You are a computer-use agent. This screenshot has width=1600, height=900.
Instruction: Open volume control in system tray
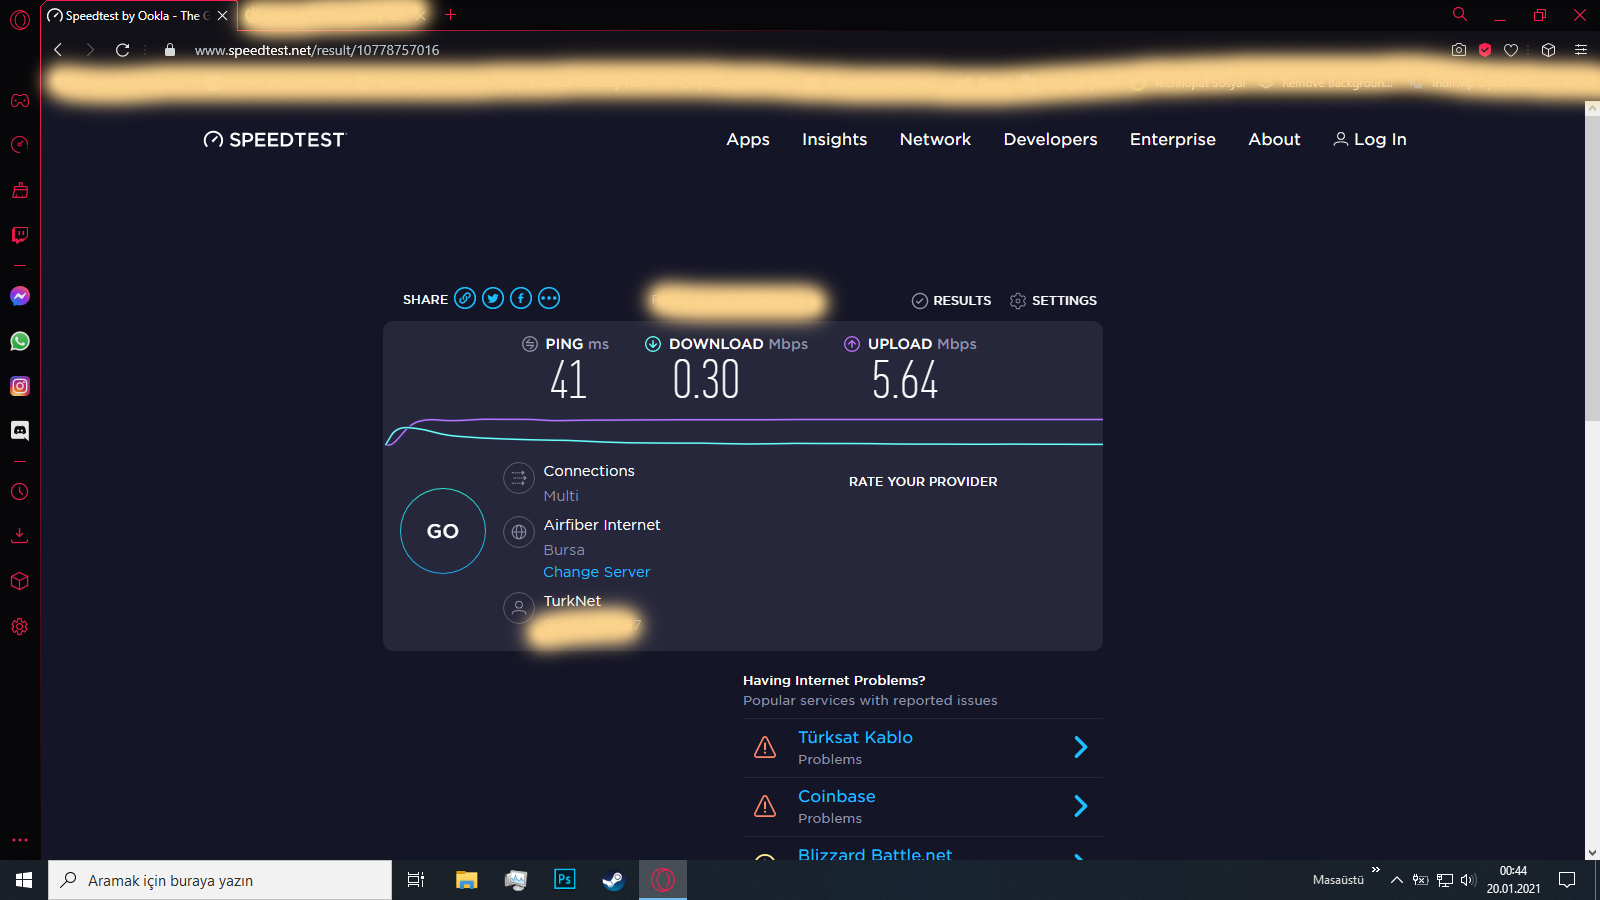point(1468,880)
